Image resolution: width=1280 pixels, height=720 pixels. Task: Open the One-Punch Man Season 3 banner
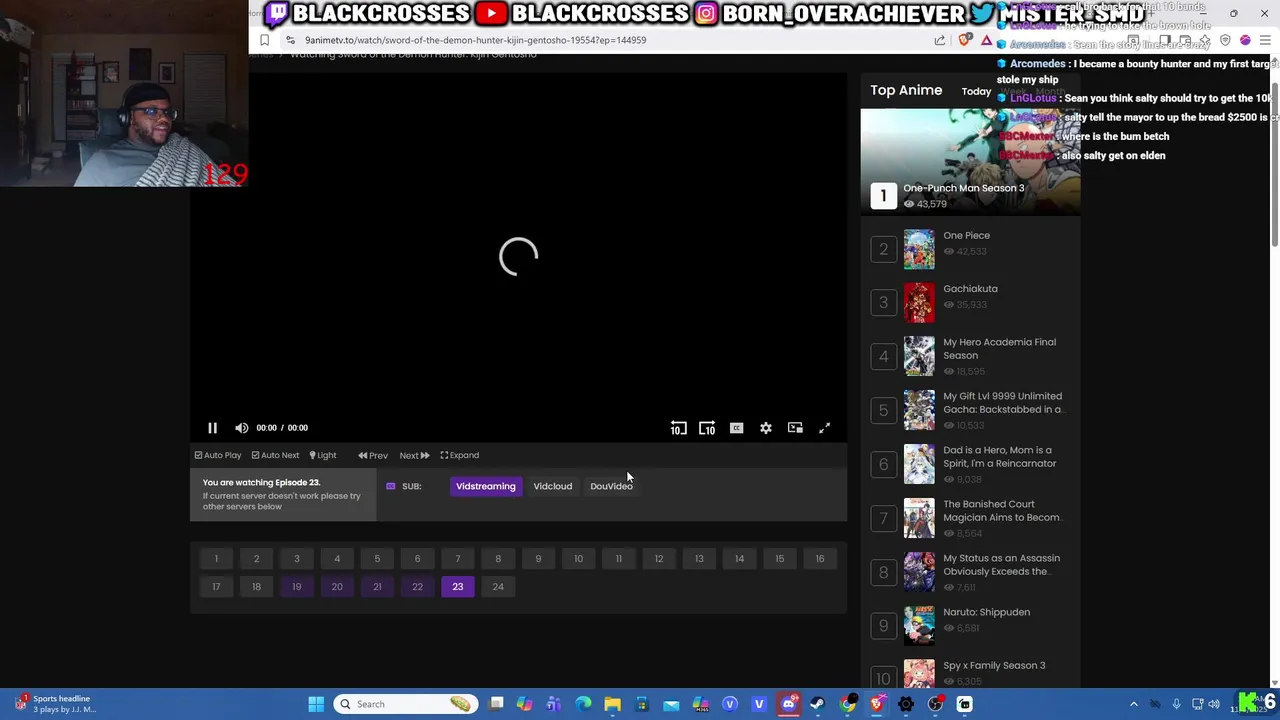click(970, 162)
